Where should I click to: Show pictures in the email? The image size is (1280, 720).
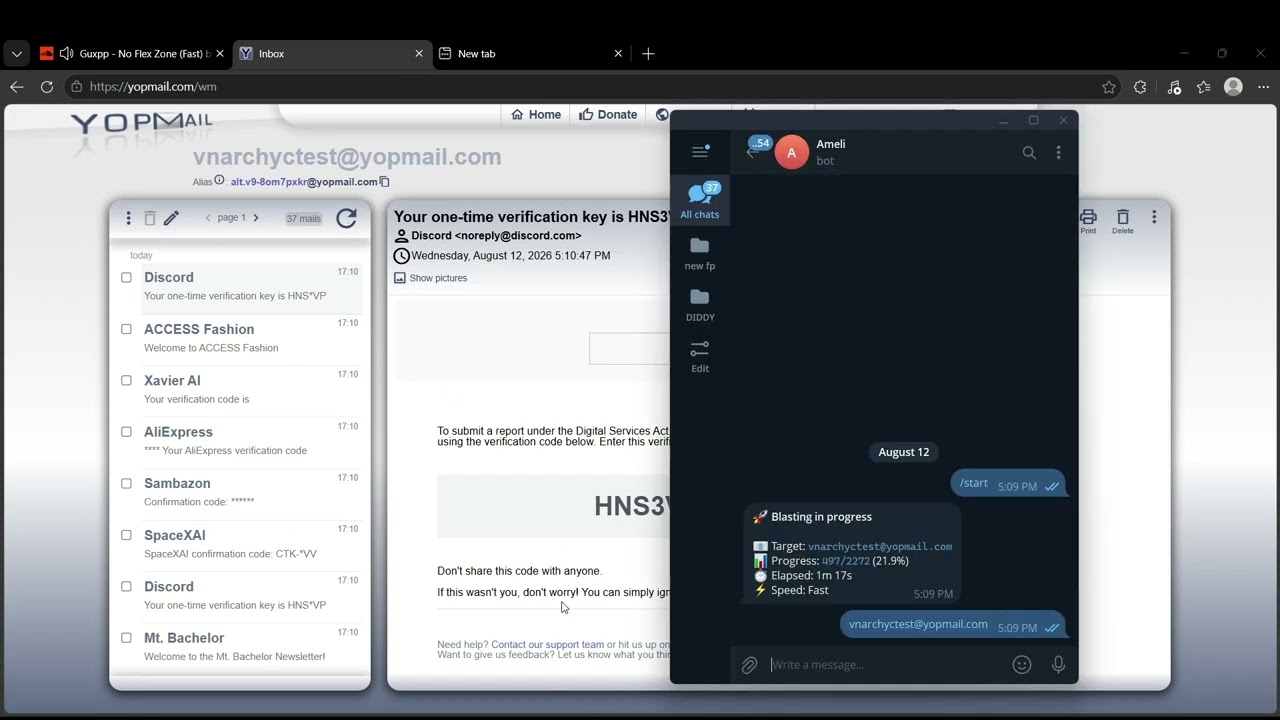(430, 278)
